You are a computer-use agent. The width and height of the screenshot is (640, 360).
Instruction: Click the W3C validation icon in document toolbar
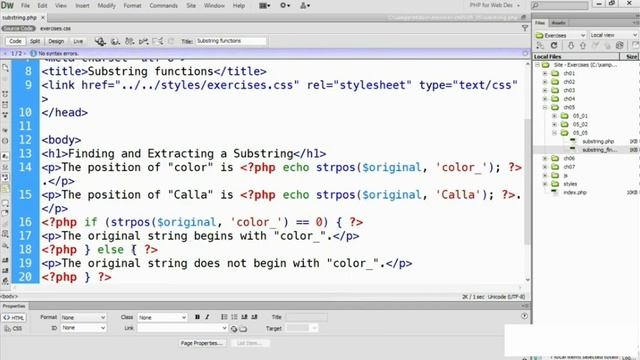click(x=129, y=41)
